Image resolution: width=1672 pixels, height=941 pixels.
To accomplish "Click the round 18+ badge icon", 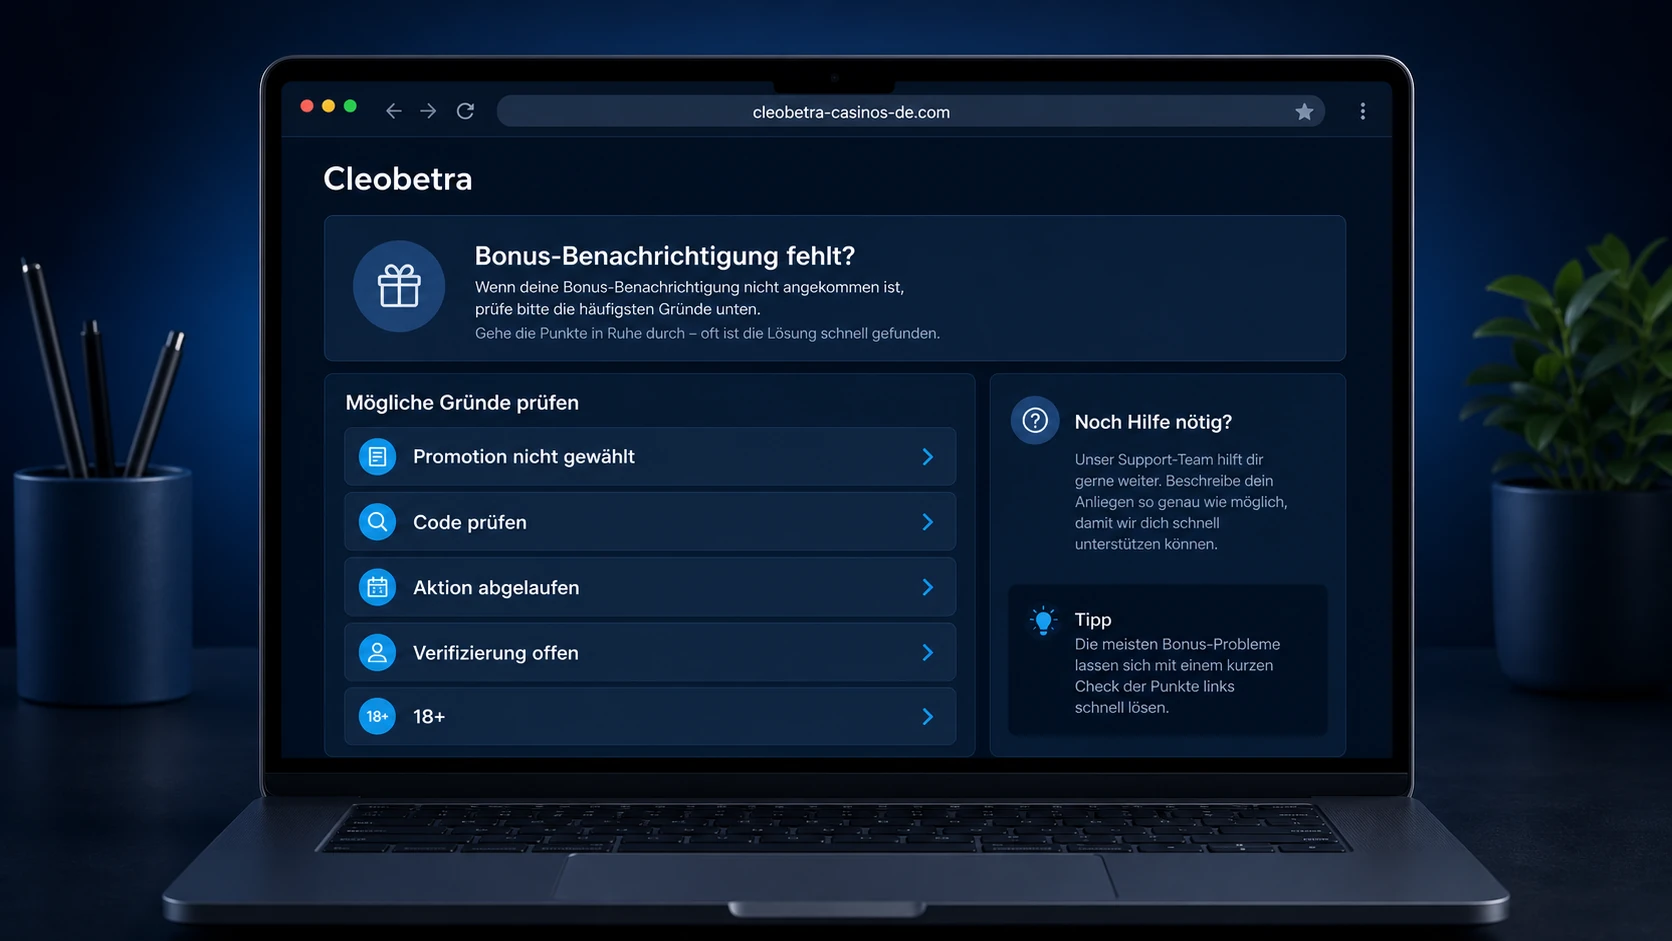I will (x=377, y=716).
